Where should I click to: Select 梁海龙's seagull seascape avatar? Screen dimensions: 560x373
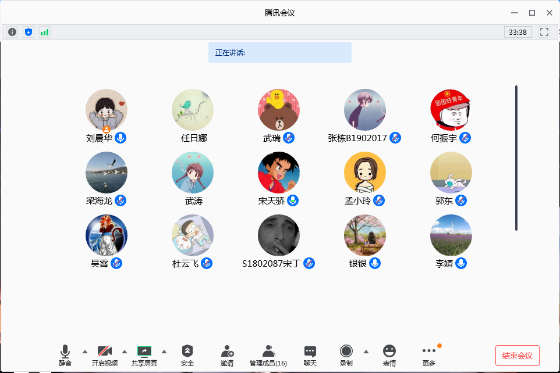coord(106,173)
